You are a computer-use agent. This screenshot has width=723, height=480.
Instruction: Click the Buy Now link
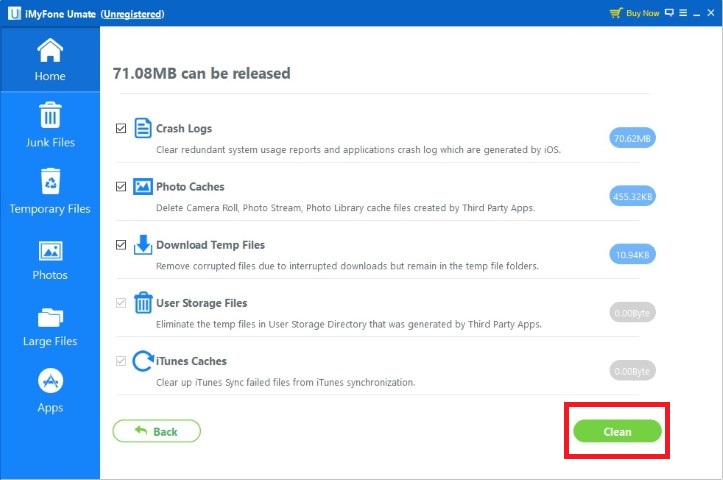pyautogui.click(x=642, y=13)
